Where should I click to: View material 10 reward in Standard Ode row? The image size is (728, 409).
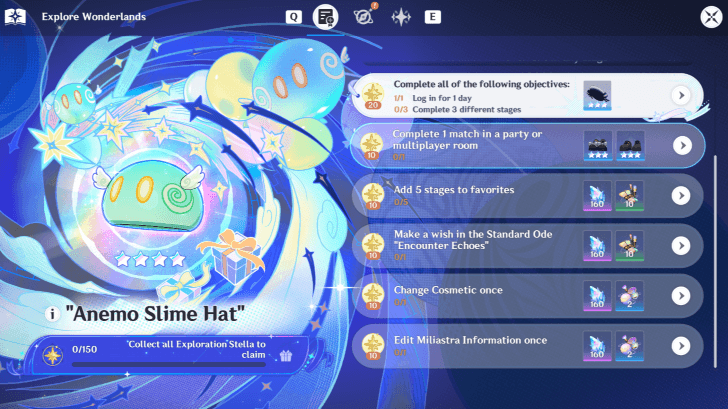pyautogui.click(x=630, y=246)
